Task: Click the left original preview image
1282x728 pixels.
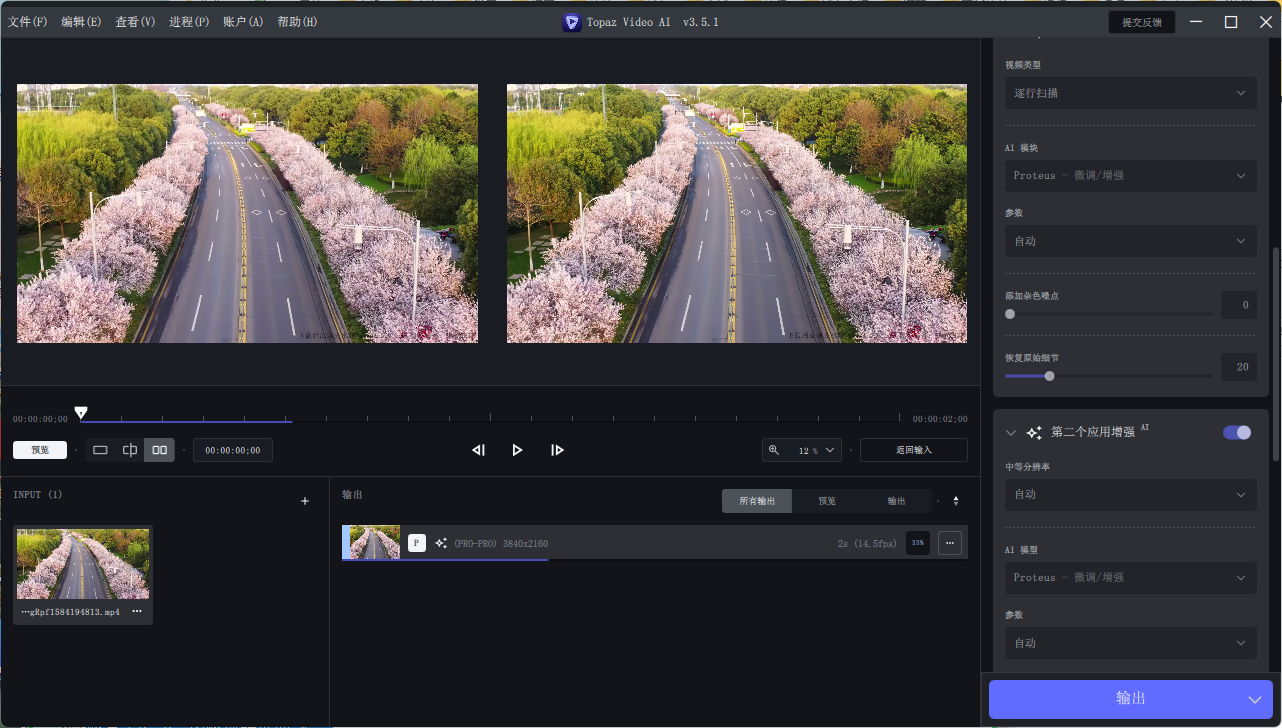Action: point(247,213)
